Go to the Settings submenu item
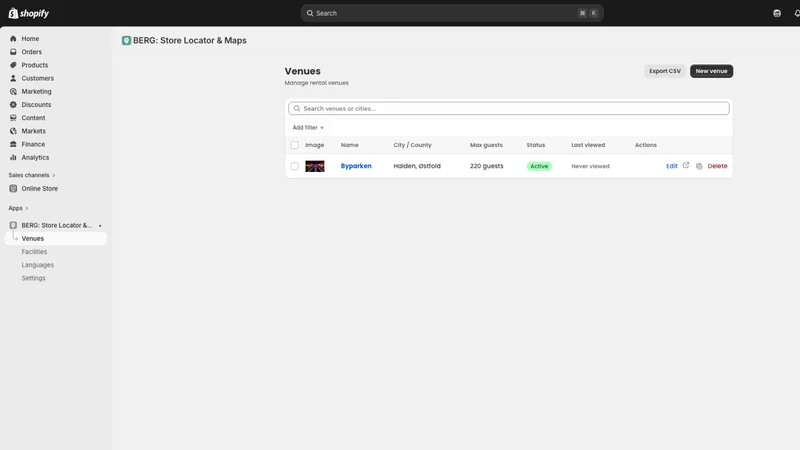 [33, 279]
